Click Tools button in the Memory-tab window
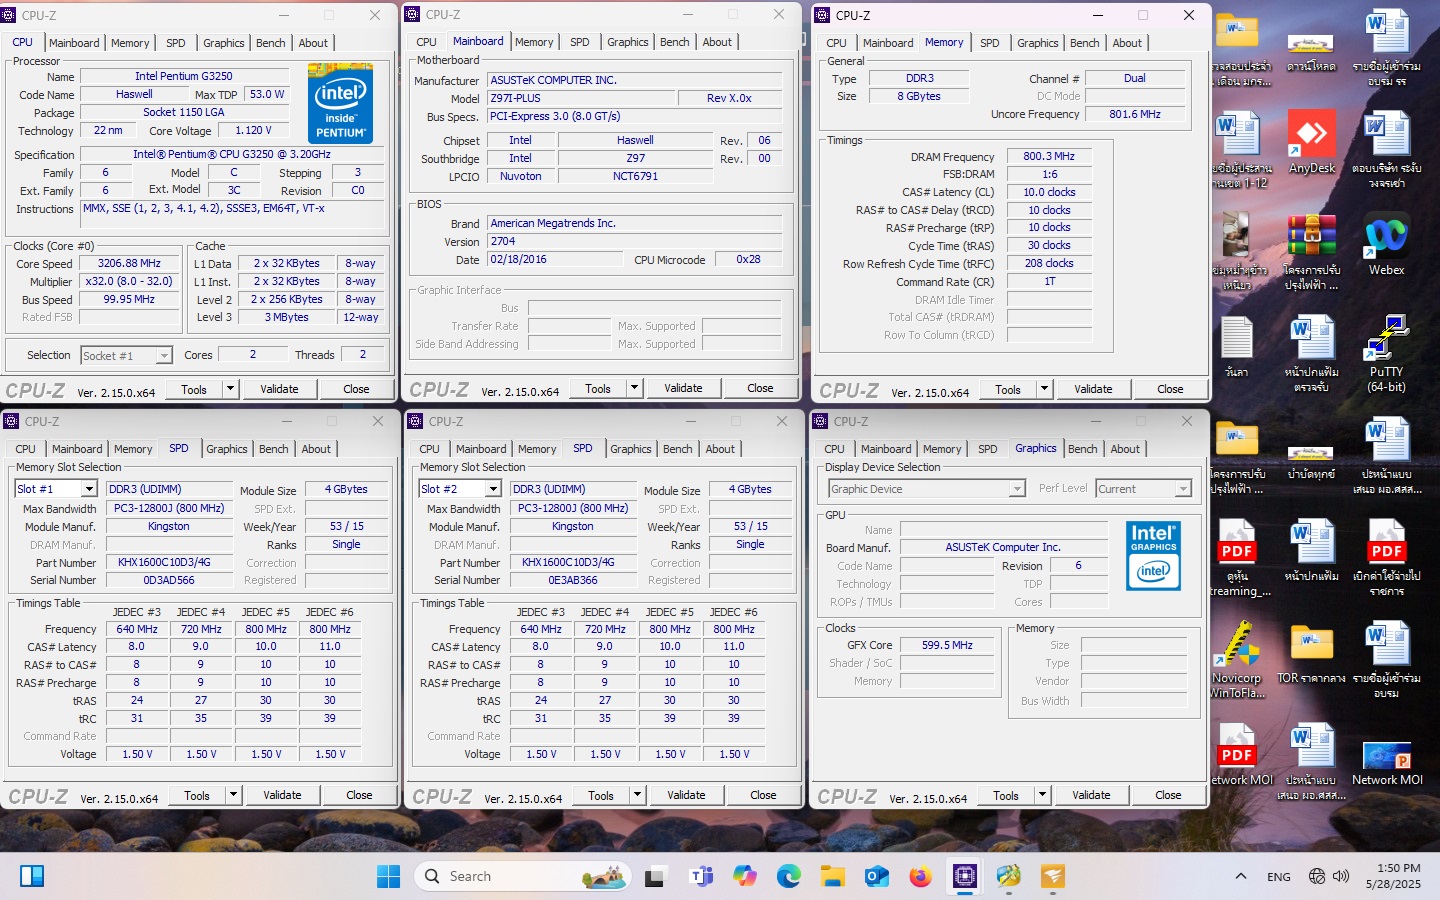This screenshot has width=1440, height=900. [x=1008, y=389]
